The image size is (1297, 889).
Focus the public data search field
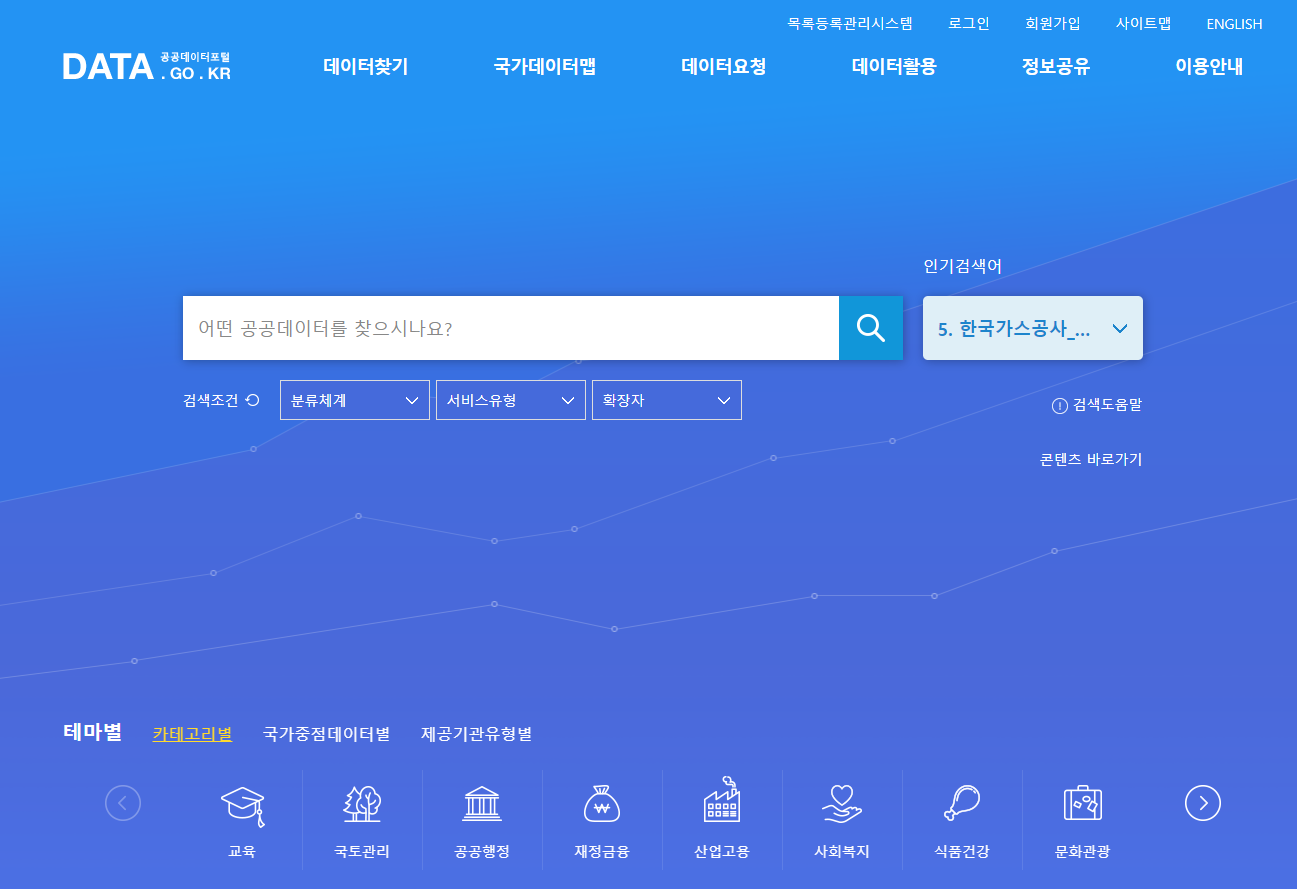511,328
